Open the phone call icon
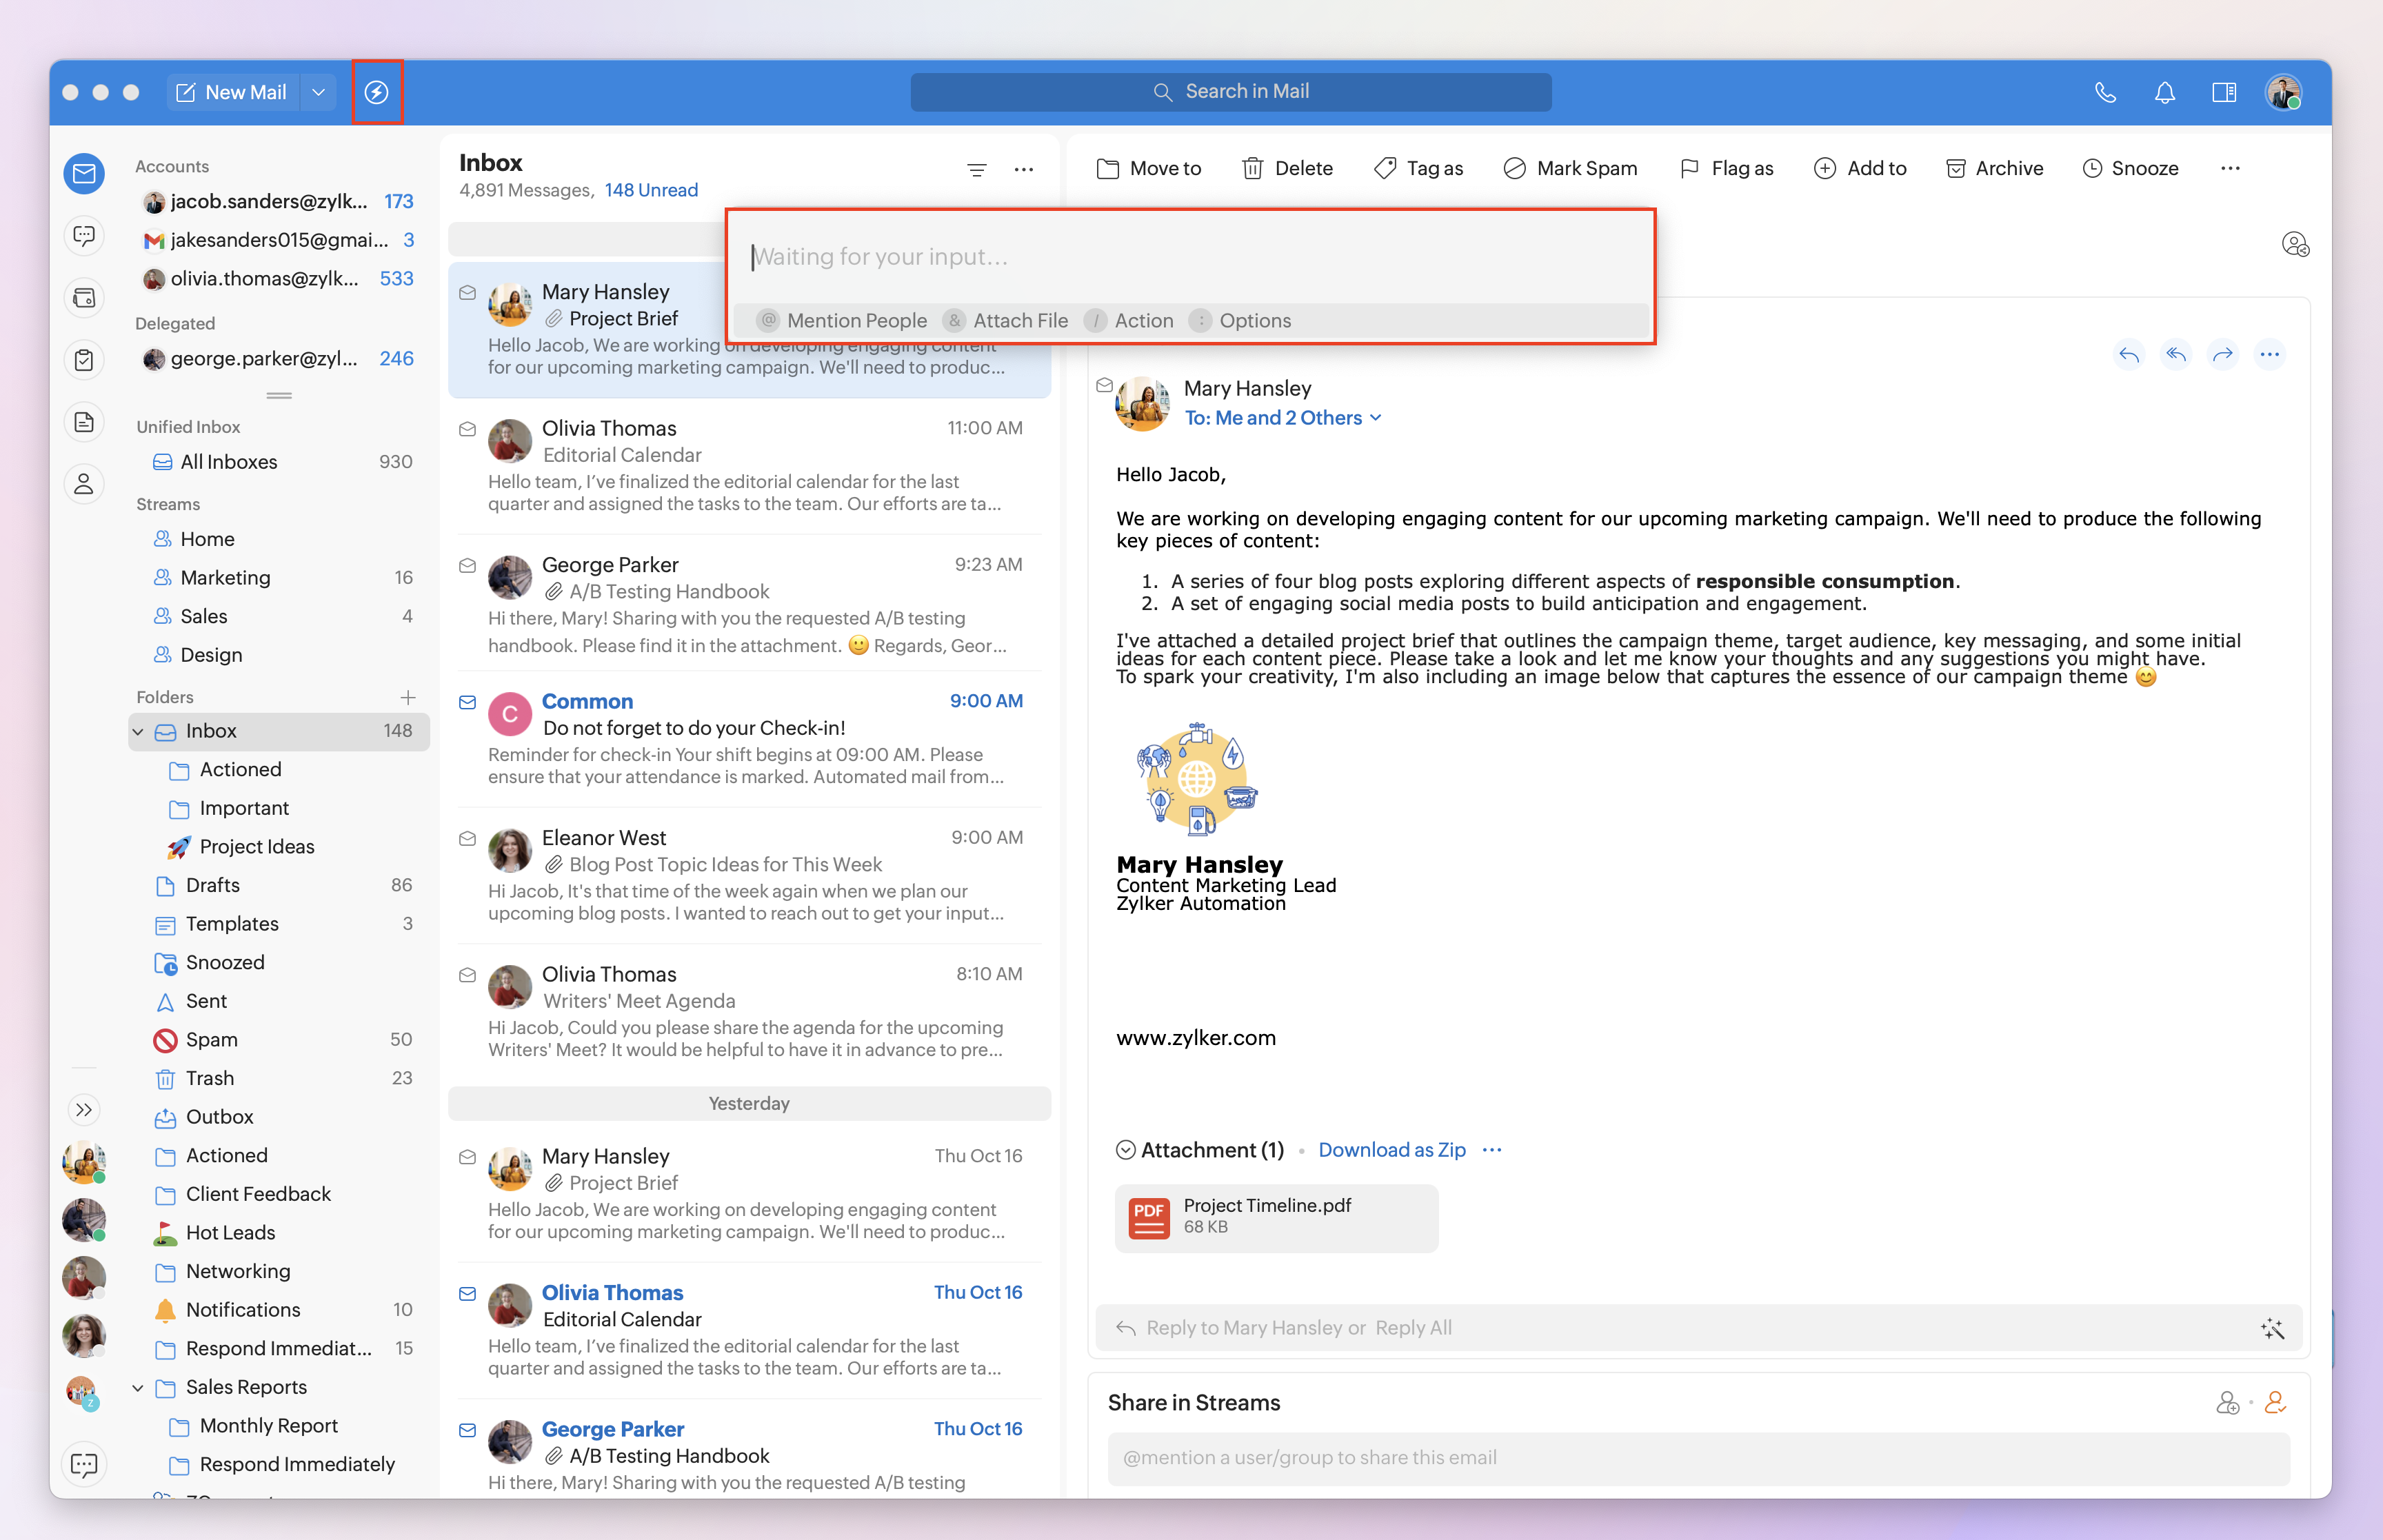Viewport: 2383px width, 1540px height. pos(2105,92)
